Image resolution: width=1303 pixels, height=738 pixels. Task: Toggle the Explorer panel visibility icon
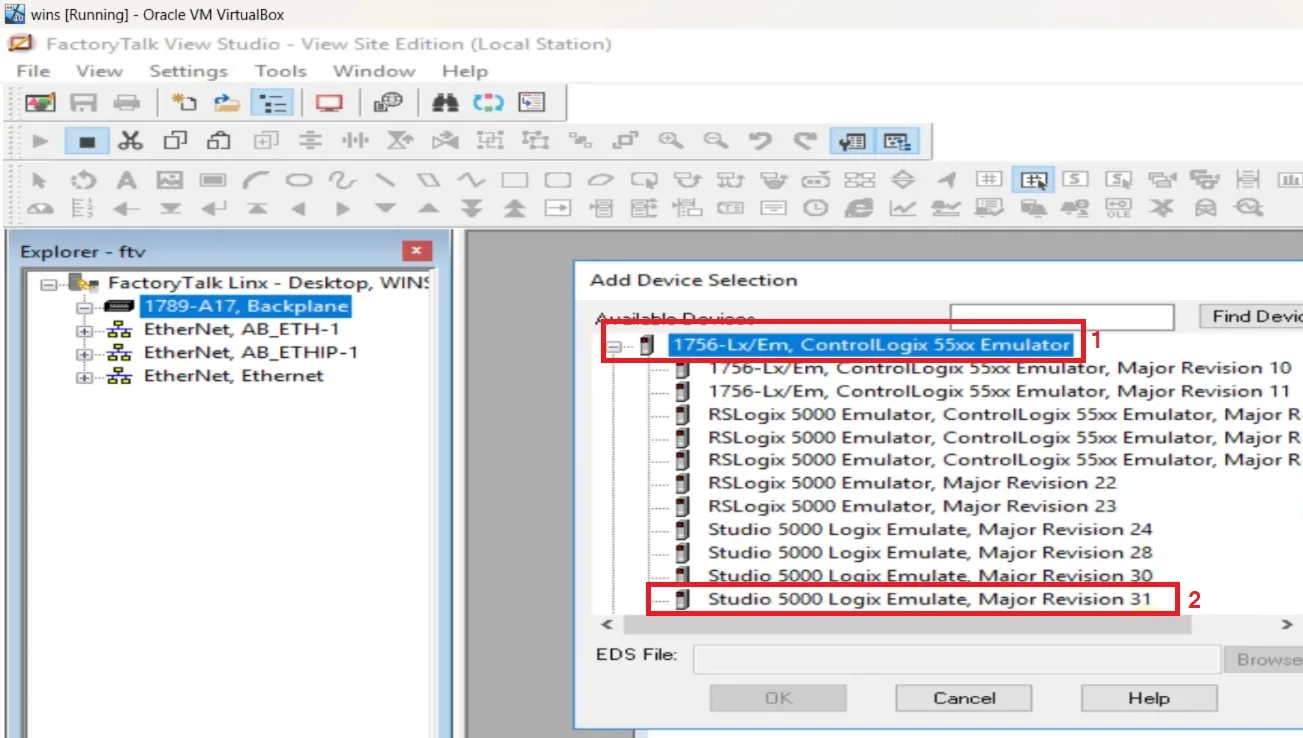[272, 101]
